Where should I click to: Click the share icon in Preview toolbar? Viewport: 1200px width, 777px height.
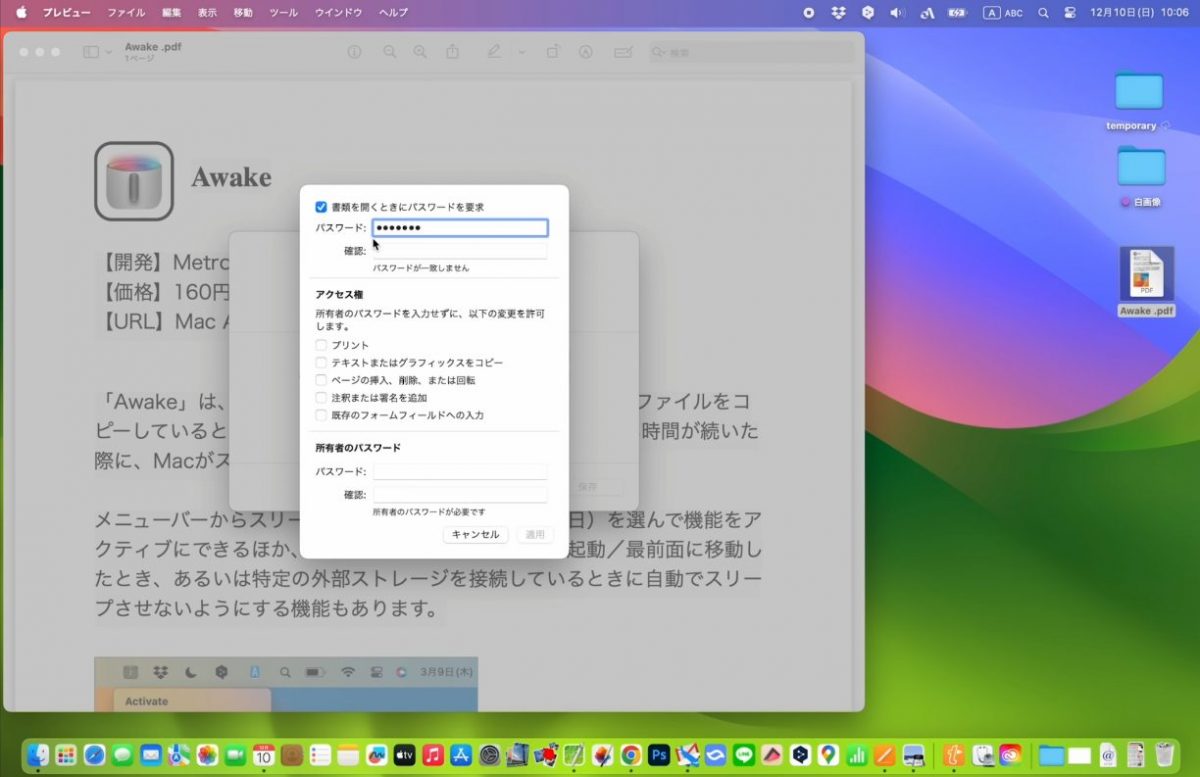click(453, 52)
